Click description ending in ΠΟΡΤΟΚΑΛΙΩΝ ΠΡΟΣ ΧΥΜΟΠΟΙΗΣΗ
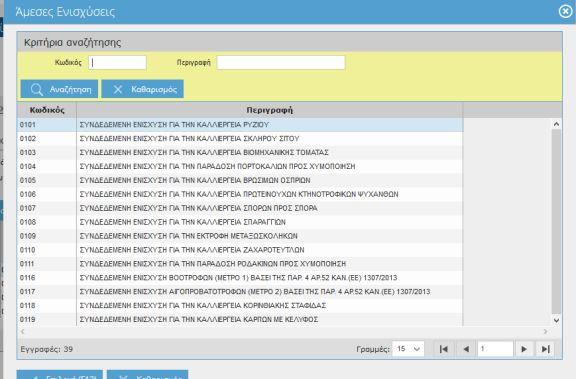 point(217,166)
